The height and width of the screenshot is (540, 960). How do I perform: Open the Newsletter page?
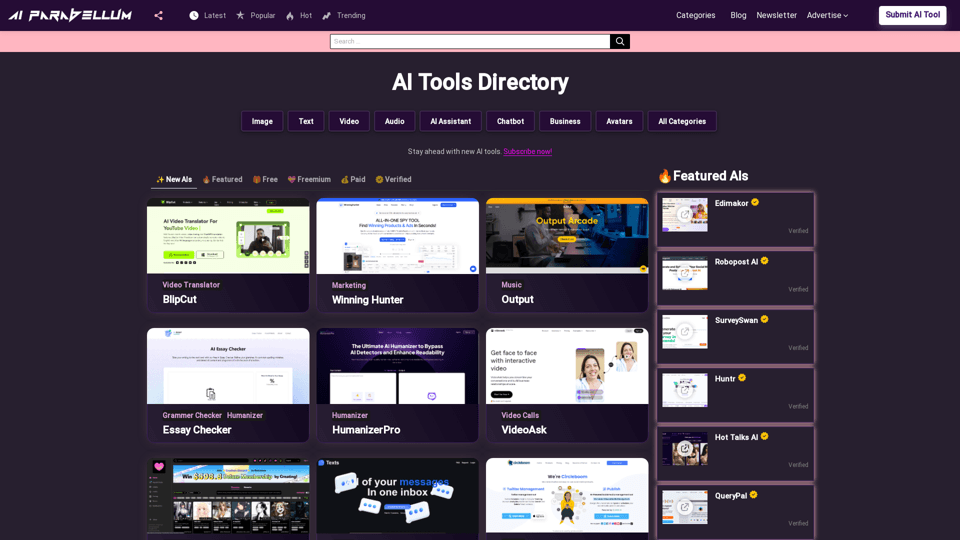click(776, 15)
